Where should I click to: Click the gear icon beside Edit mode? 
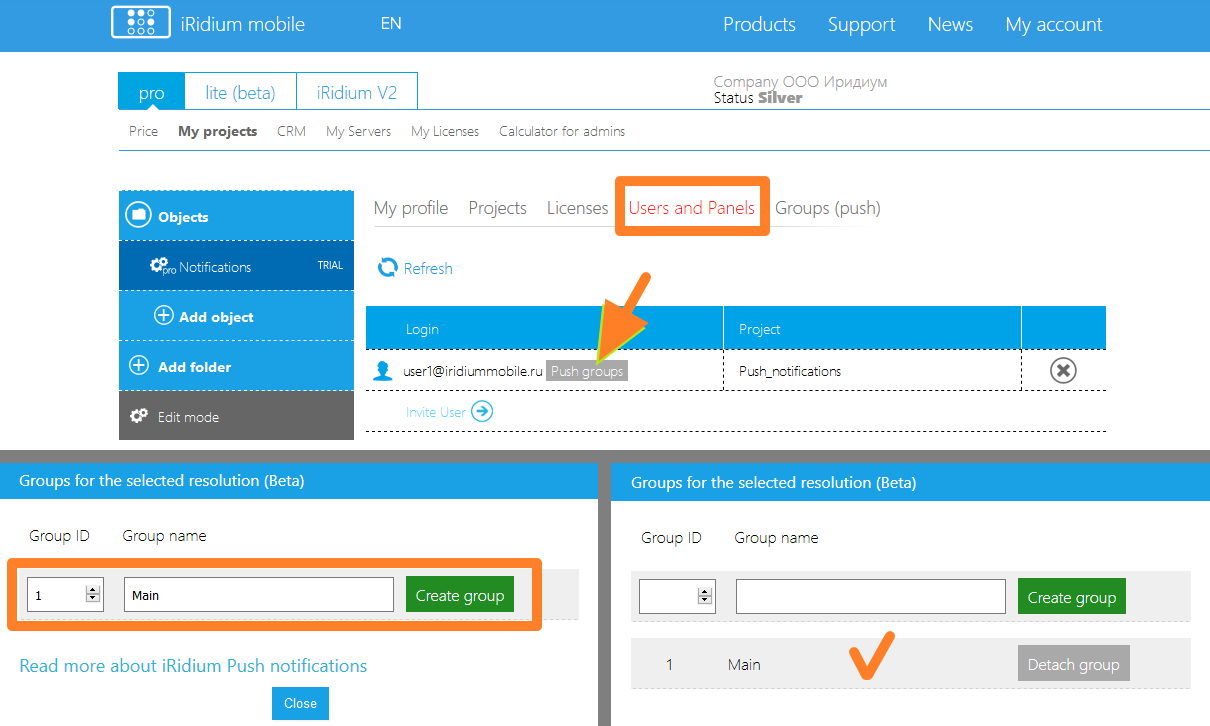pos(139,416)
